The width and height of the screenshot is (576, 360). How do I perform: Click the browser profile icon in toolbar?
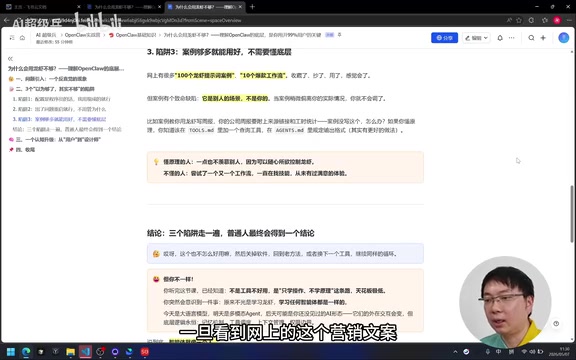coord(557,21)
